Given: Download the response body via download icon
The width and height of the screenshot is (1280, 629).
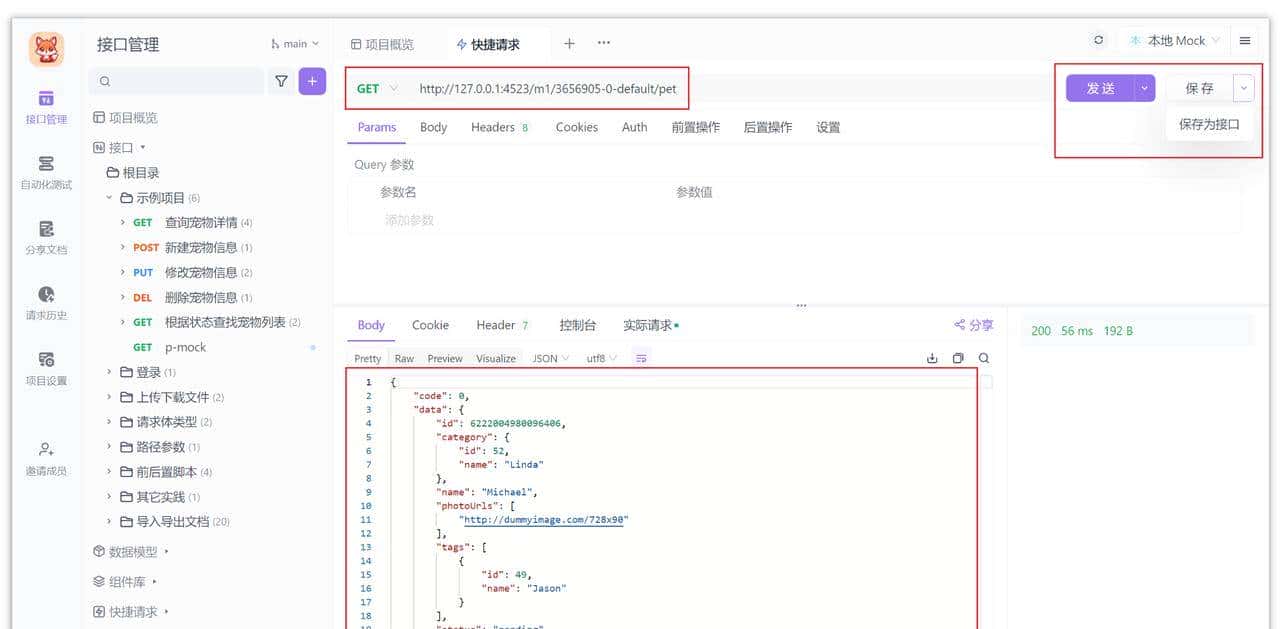Looking at the screenshot, I should tap(931, 357).
